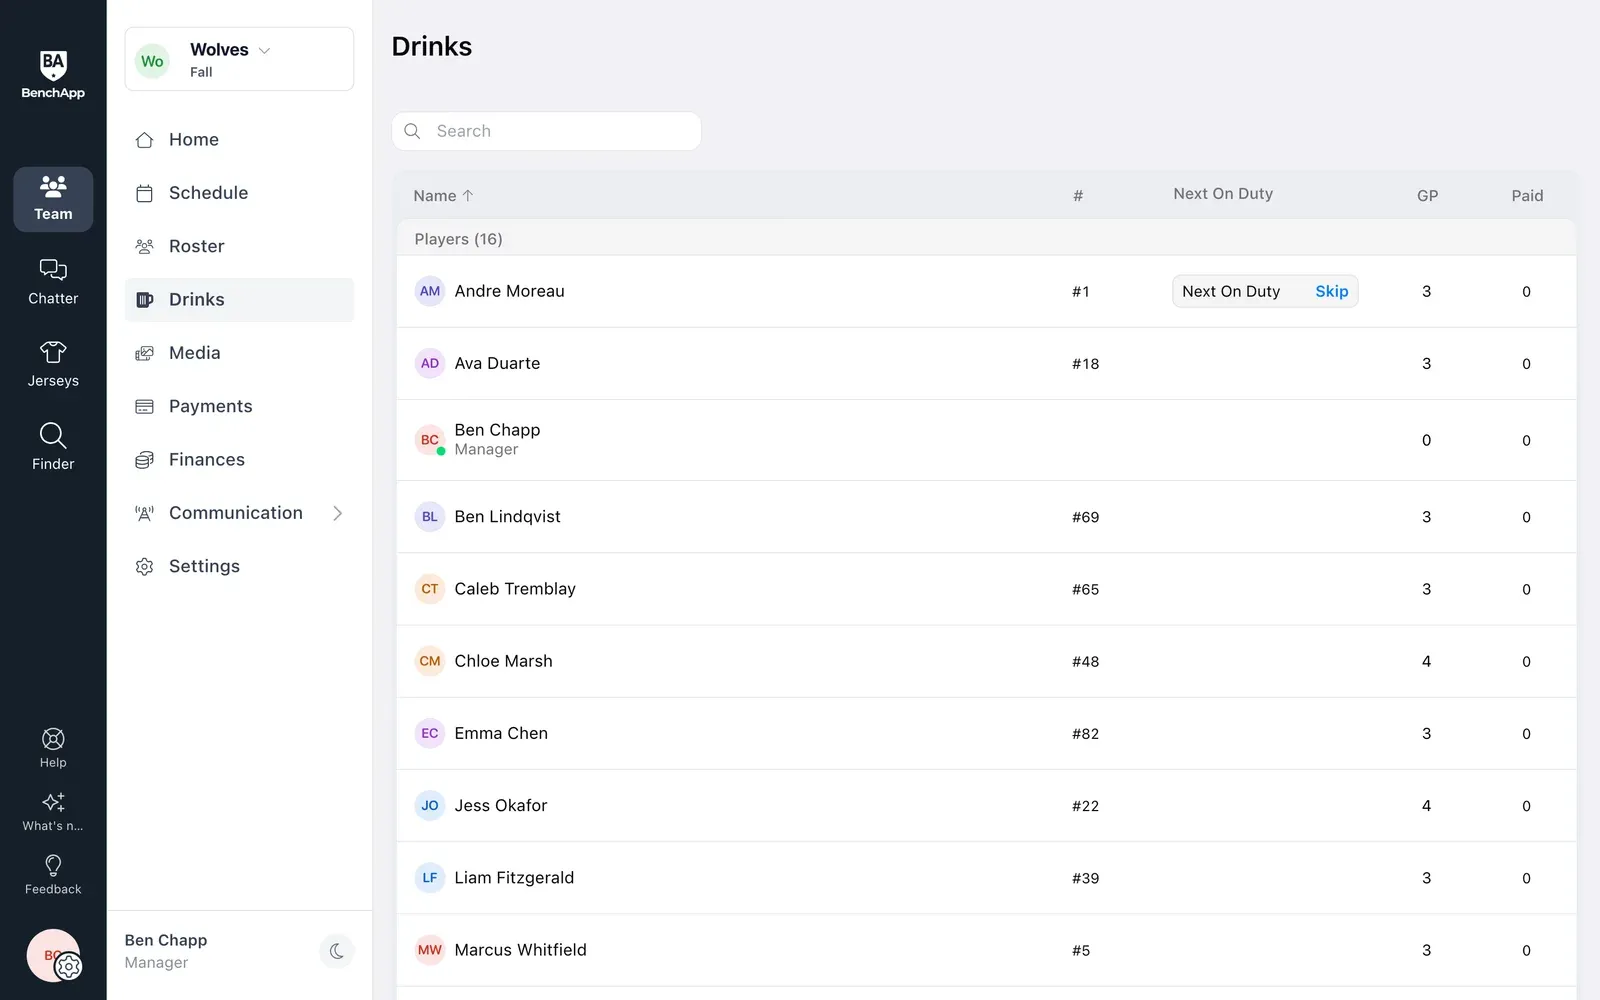
Task: Open What's new sparkle icon
Action: (x=53, y=811)
